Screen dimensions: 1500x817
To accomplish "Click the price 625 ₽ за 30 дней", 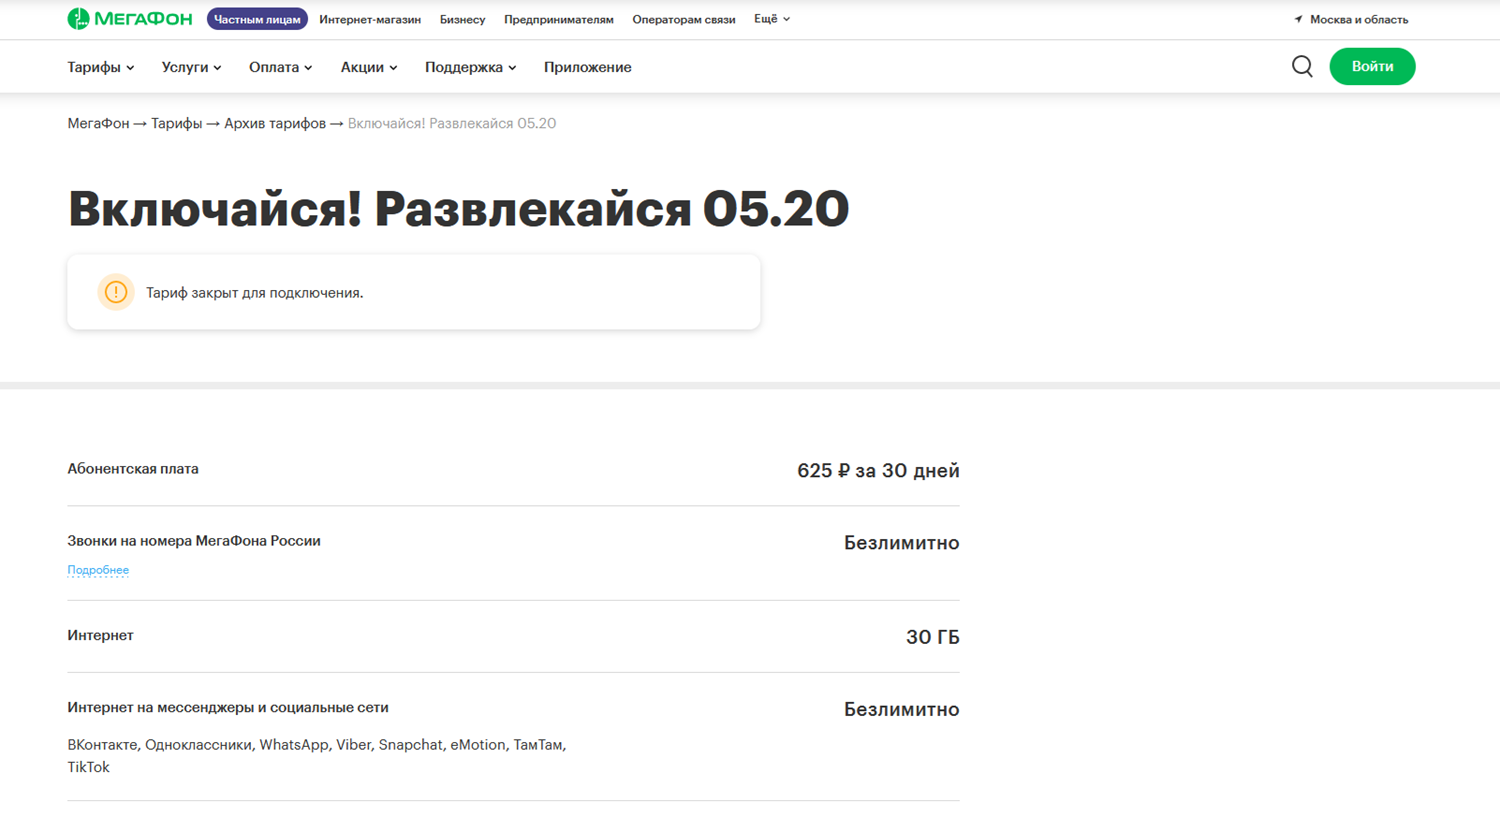I will coord(878,470).
